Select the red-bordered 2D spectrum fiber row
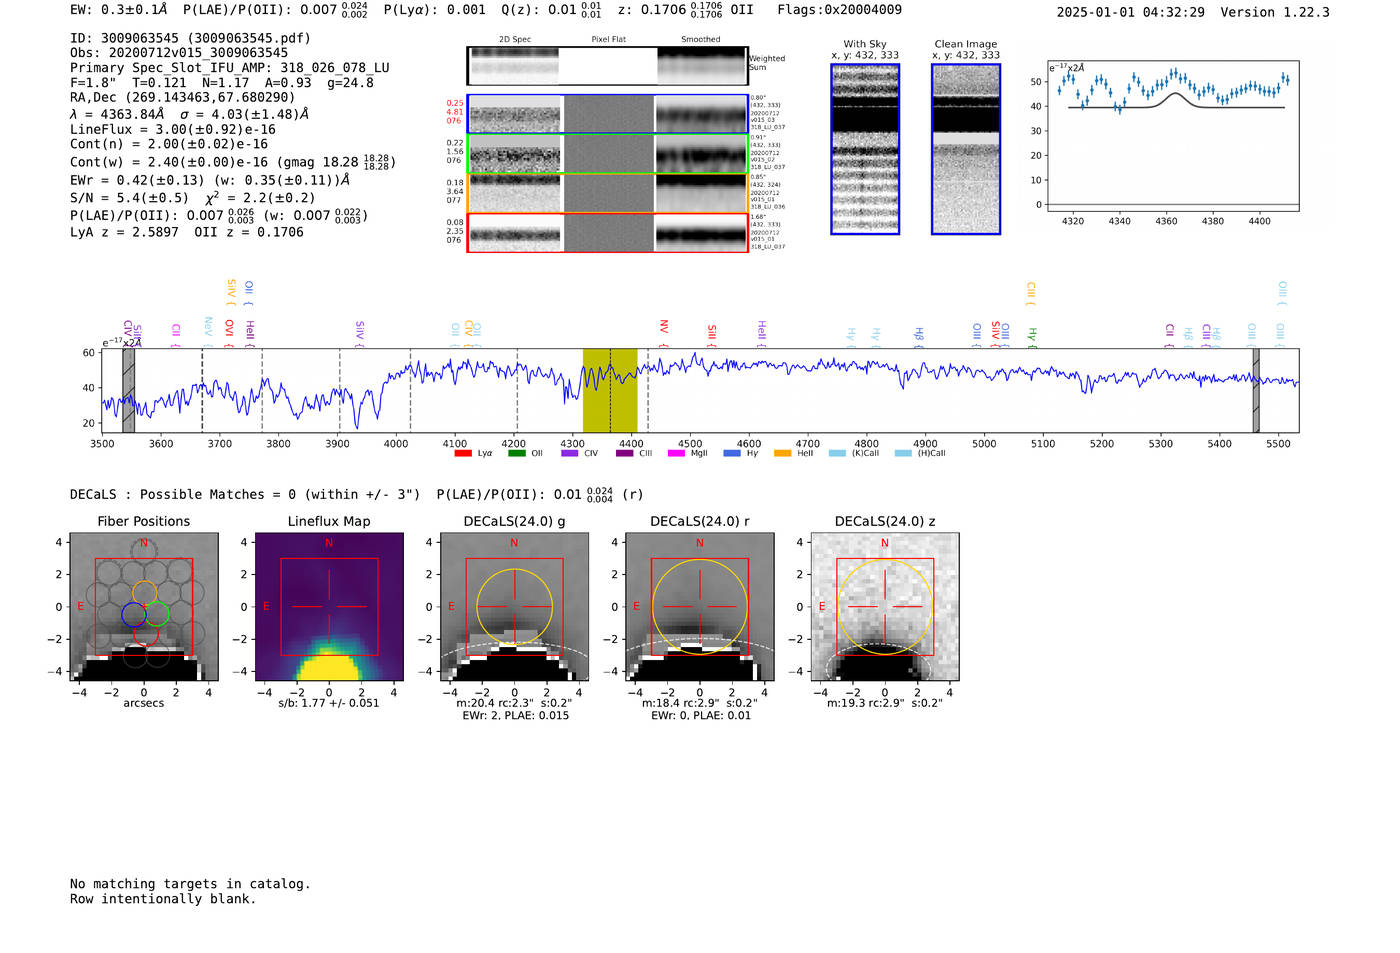1400x953 pixels. point(607,233)
